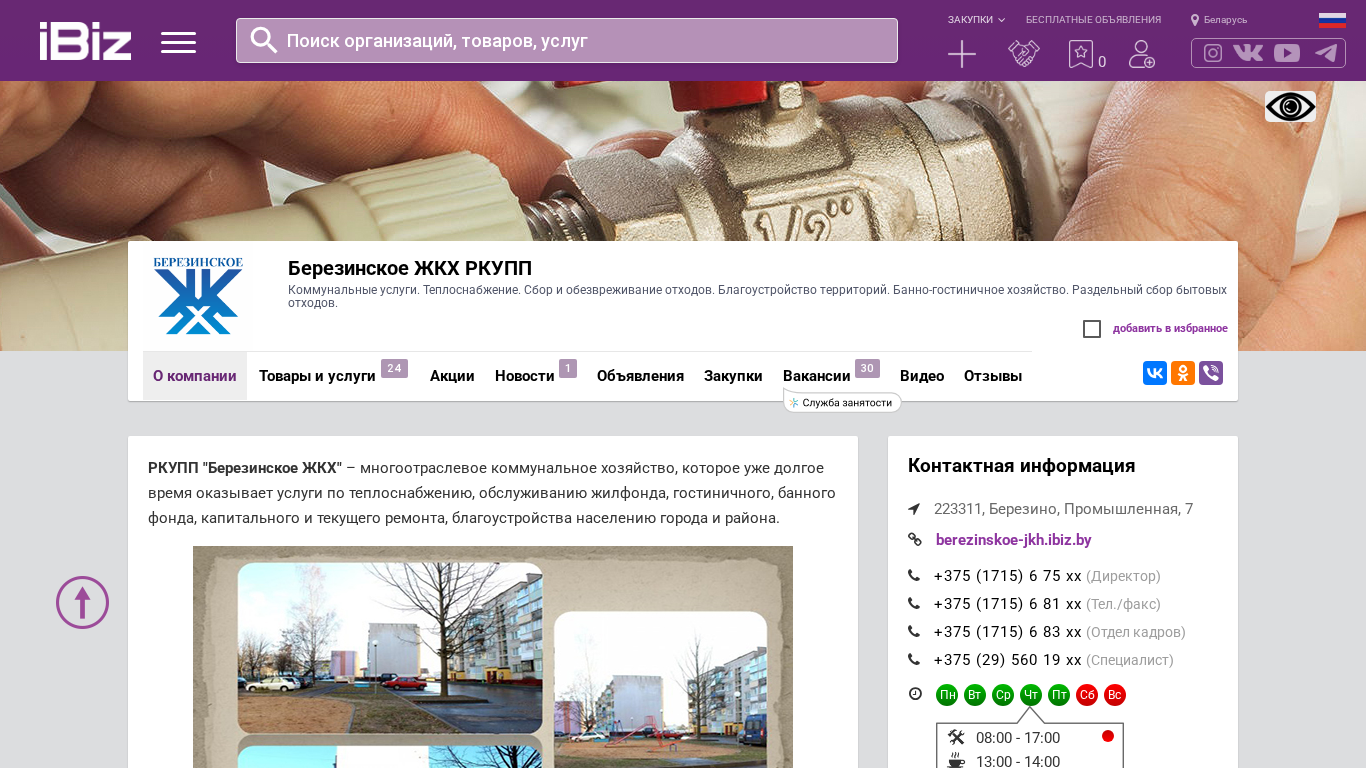This screenshot has width=1366, height=768.
Task: Click добавить в избранное link
Action: (x=1170, y=329)
